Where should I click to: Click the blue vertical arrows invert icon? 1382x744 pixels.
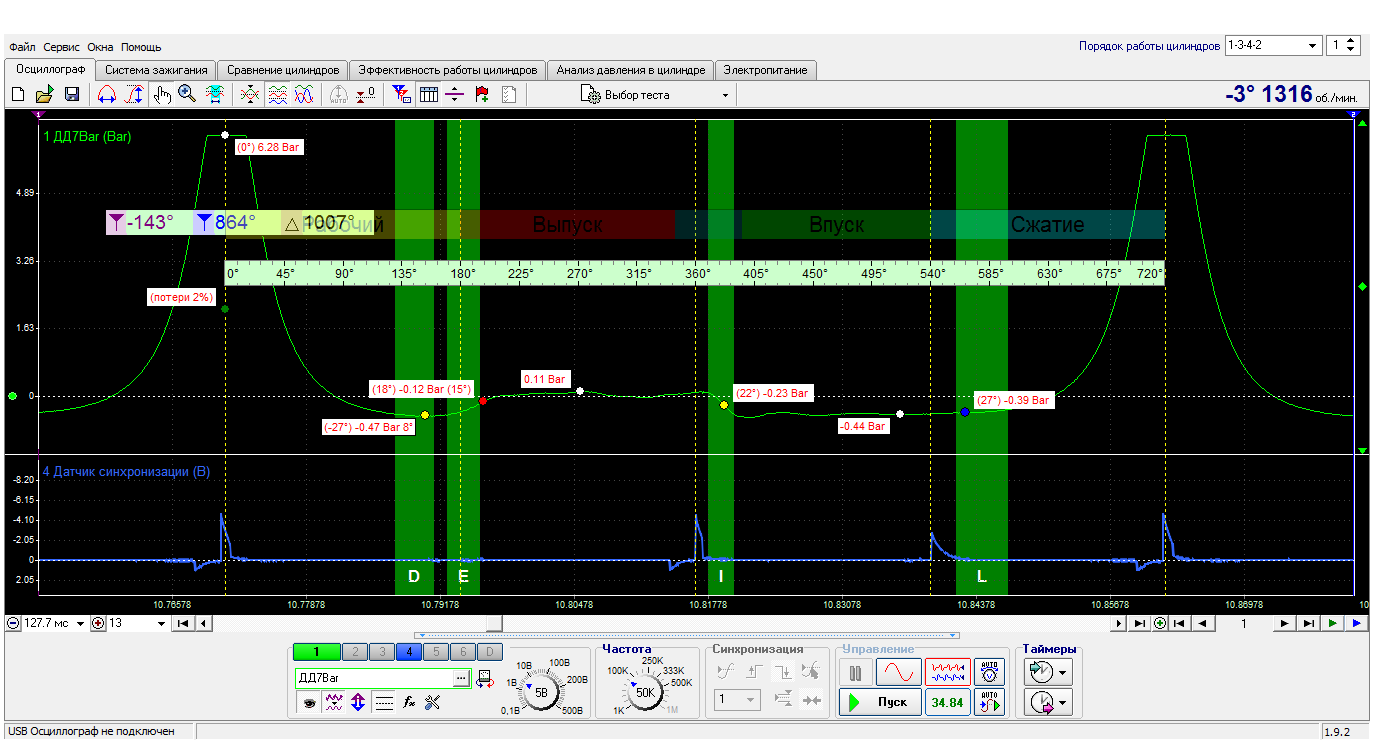(359, 703)
